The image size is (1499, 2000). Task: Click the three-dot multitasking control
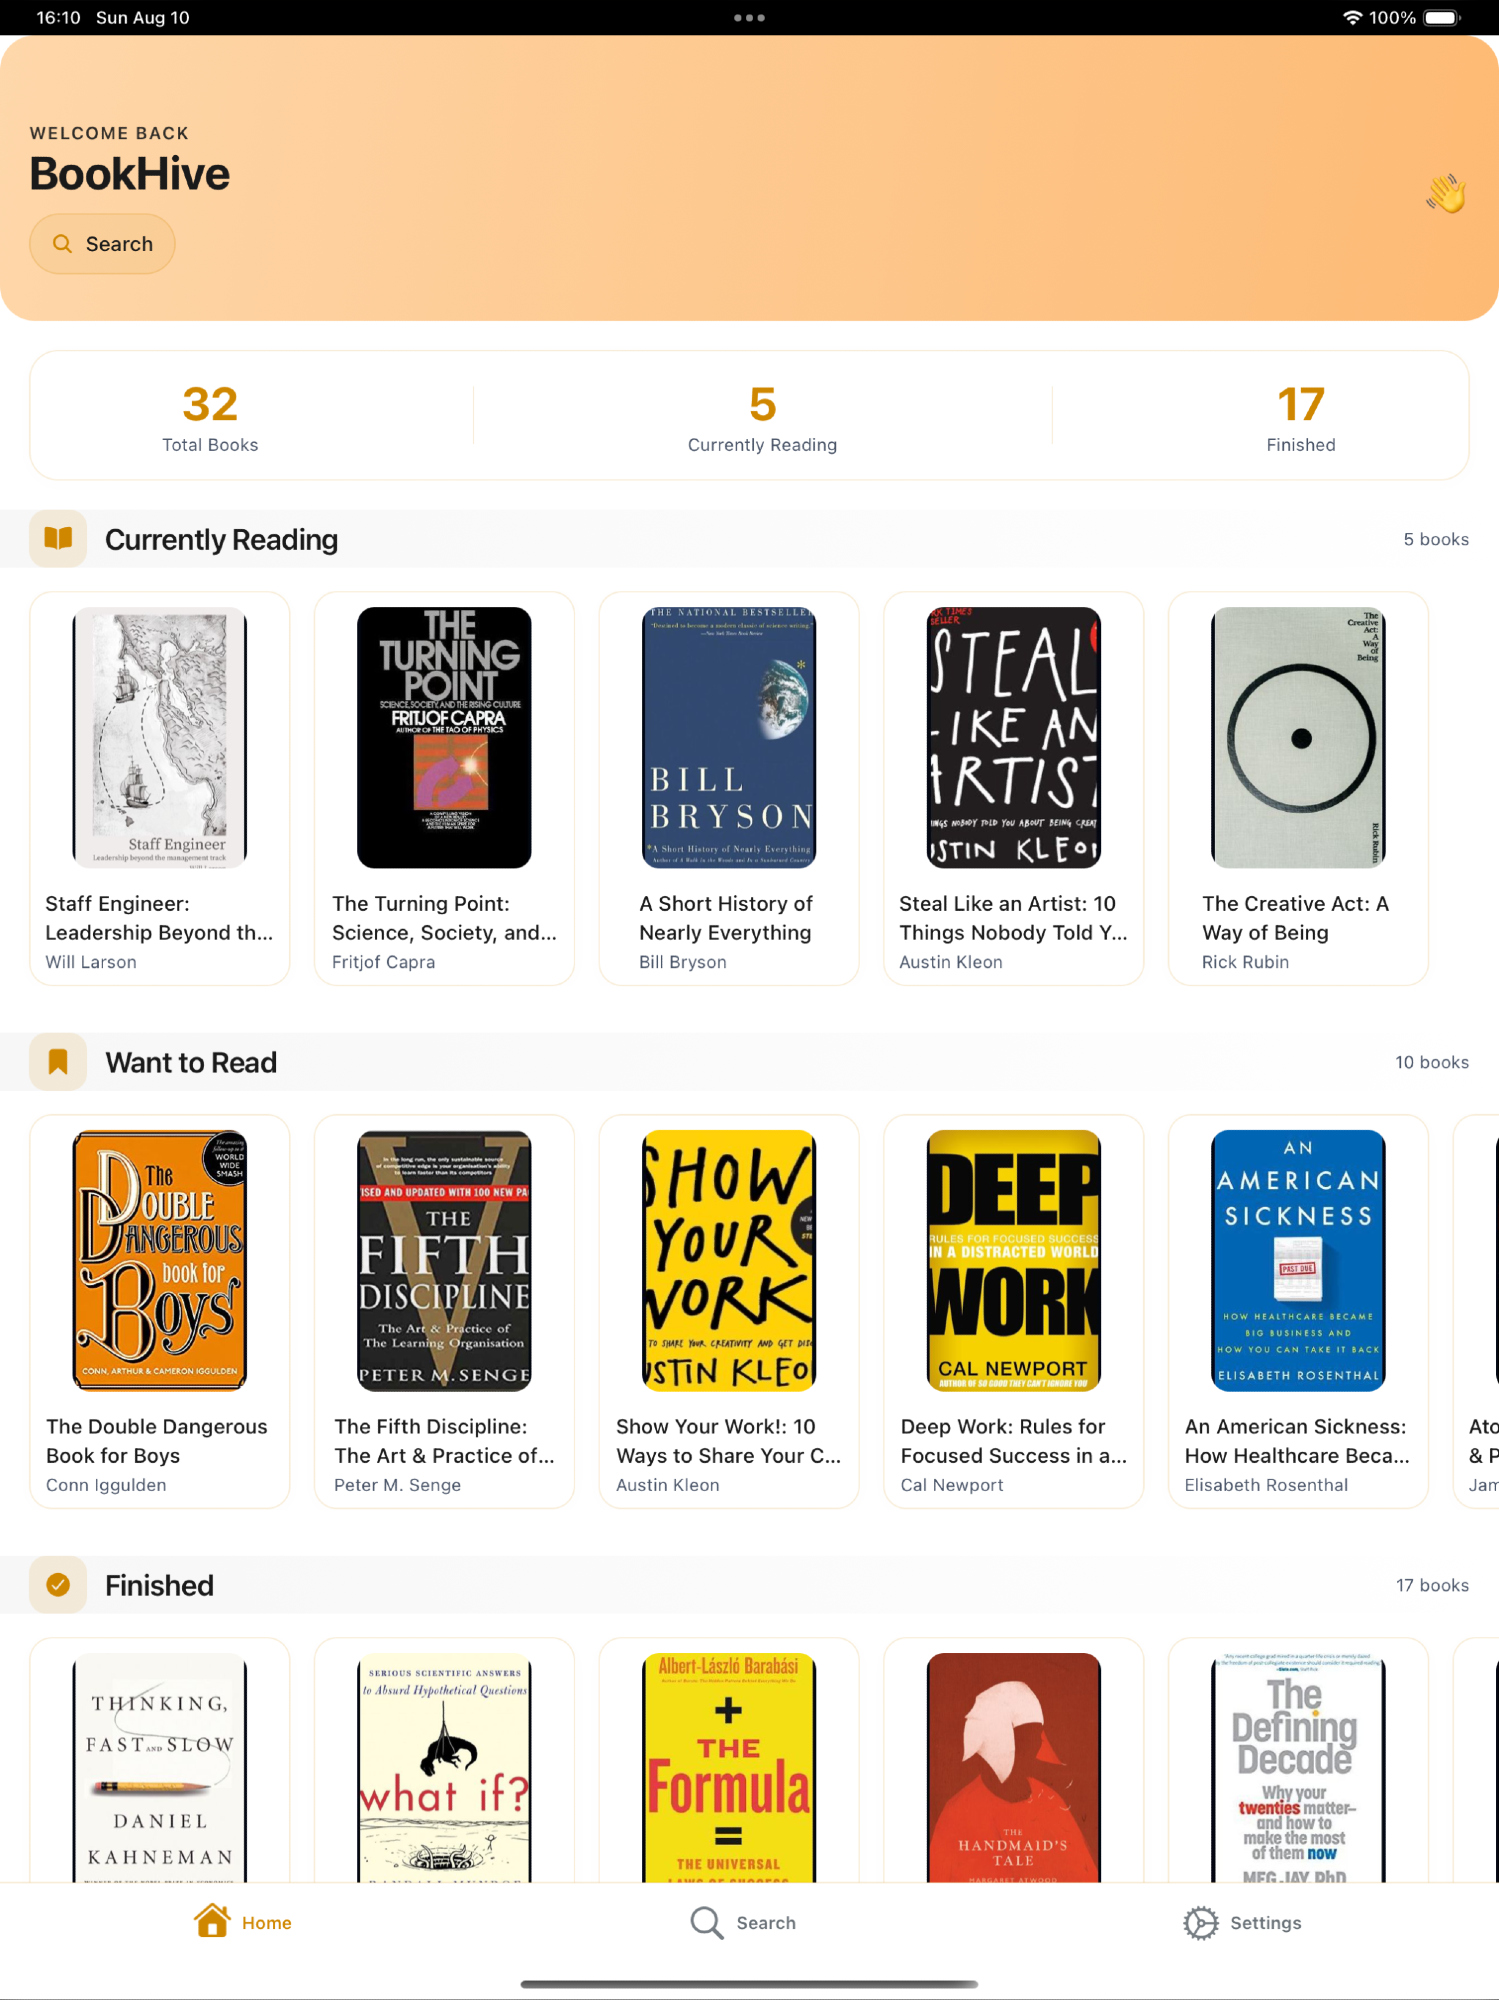click(x=749, y=18)
